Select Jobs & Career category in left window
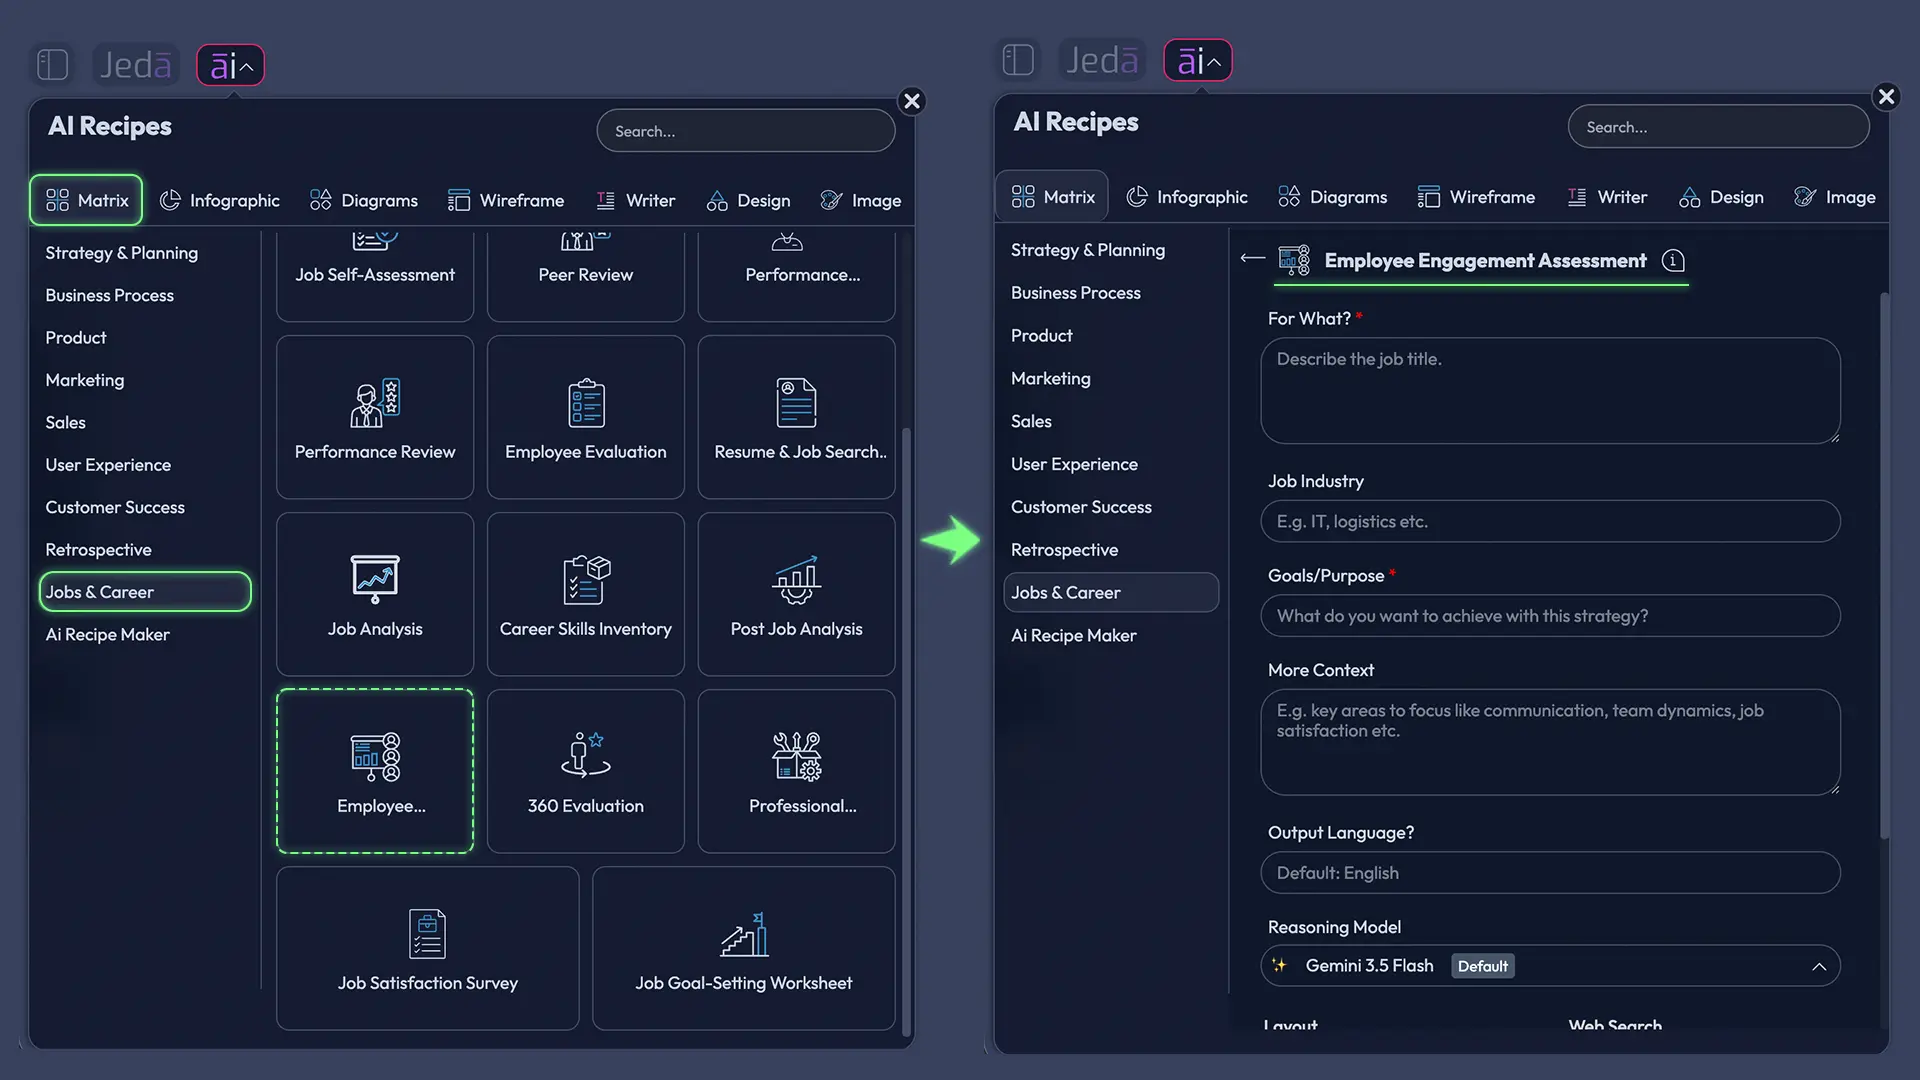 click(x=145, y=592)
